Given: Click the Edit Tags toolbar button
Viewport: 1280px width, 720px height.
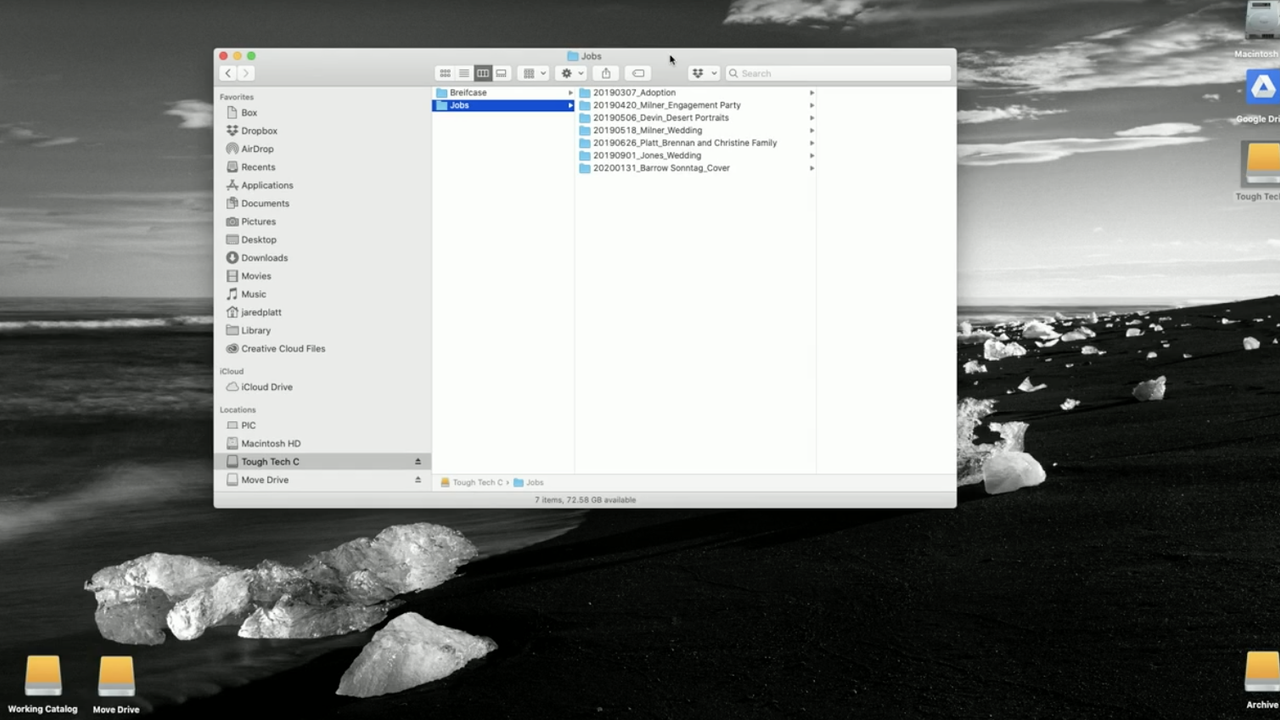Looking at the screenshot, I should (638, 73).
